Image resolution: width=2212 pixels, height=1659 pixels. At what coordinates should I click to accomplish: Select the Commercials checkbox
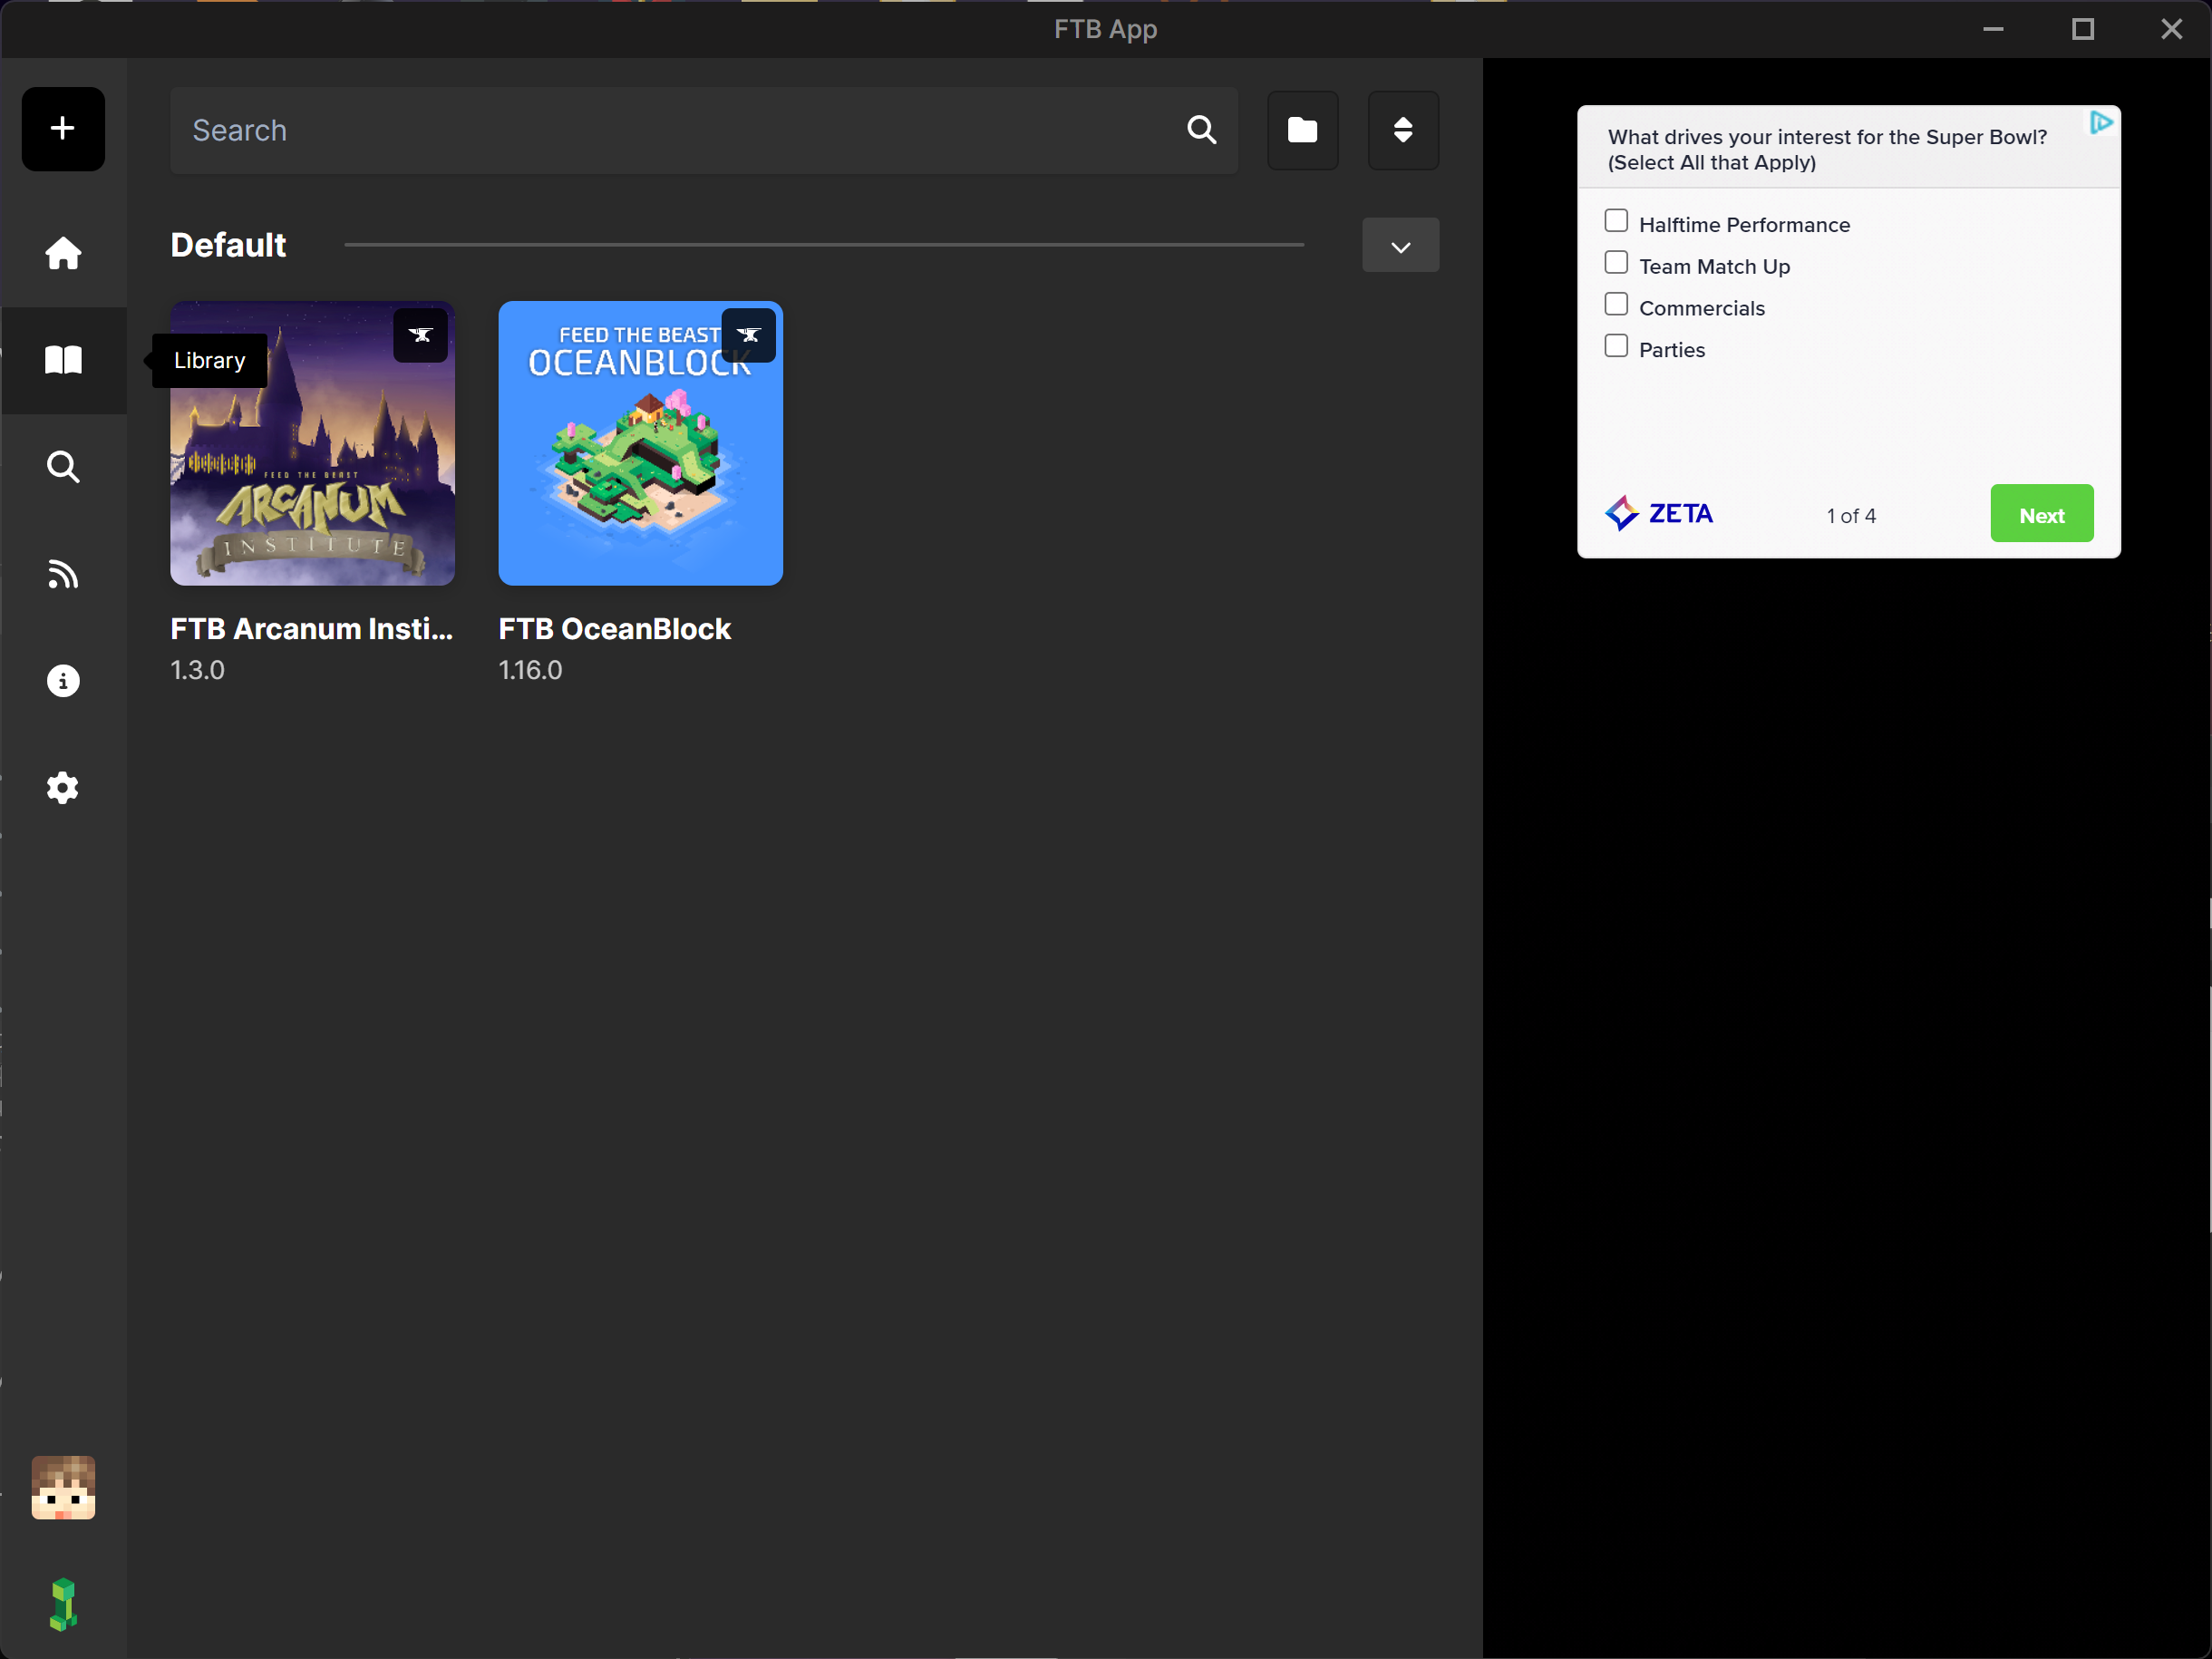coord(1616,305)
